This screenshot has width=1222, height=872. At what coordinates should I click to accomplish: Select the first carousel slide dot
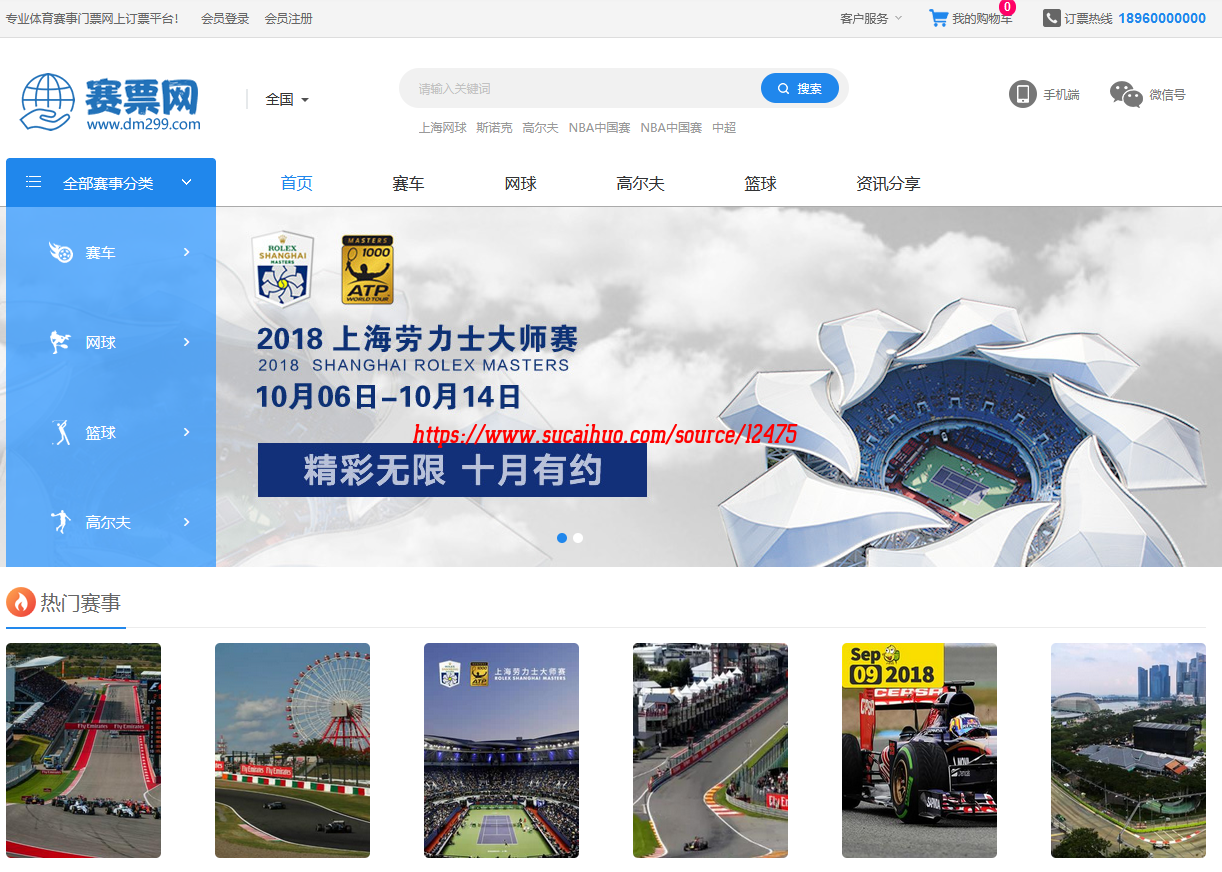point(562,538)
